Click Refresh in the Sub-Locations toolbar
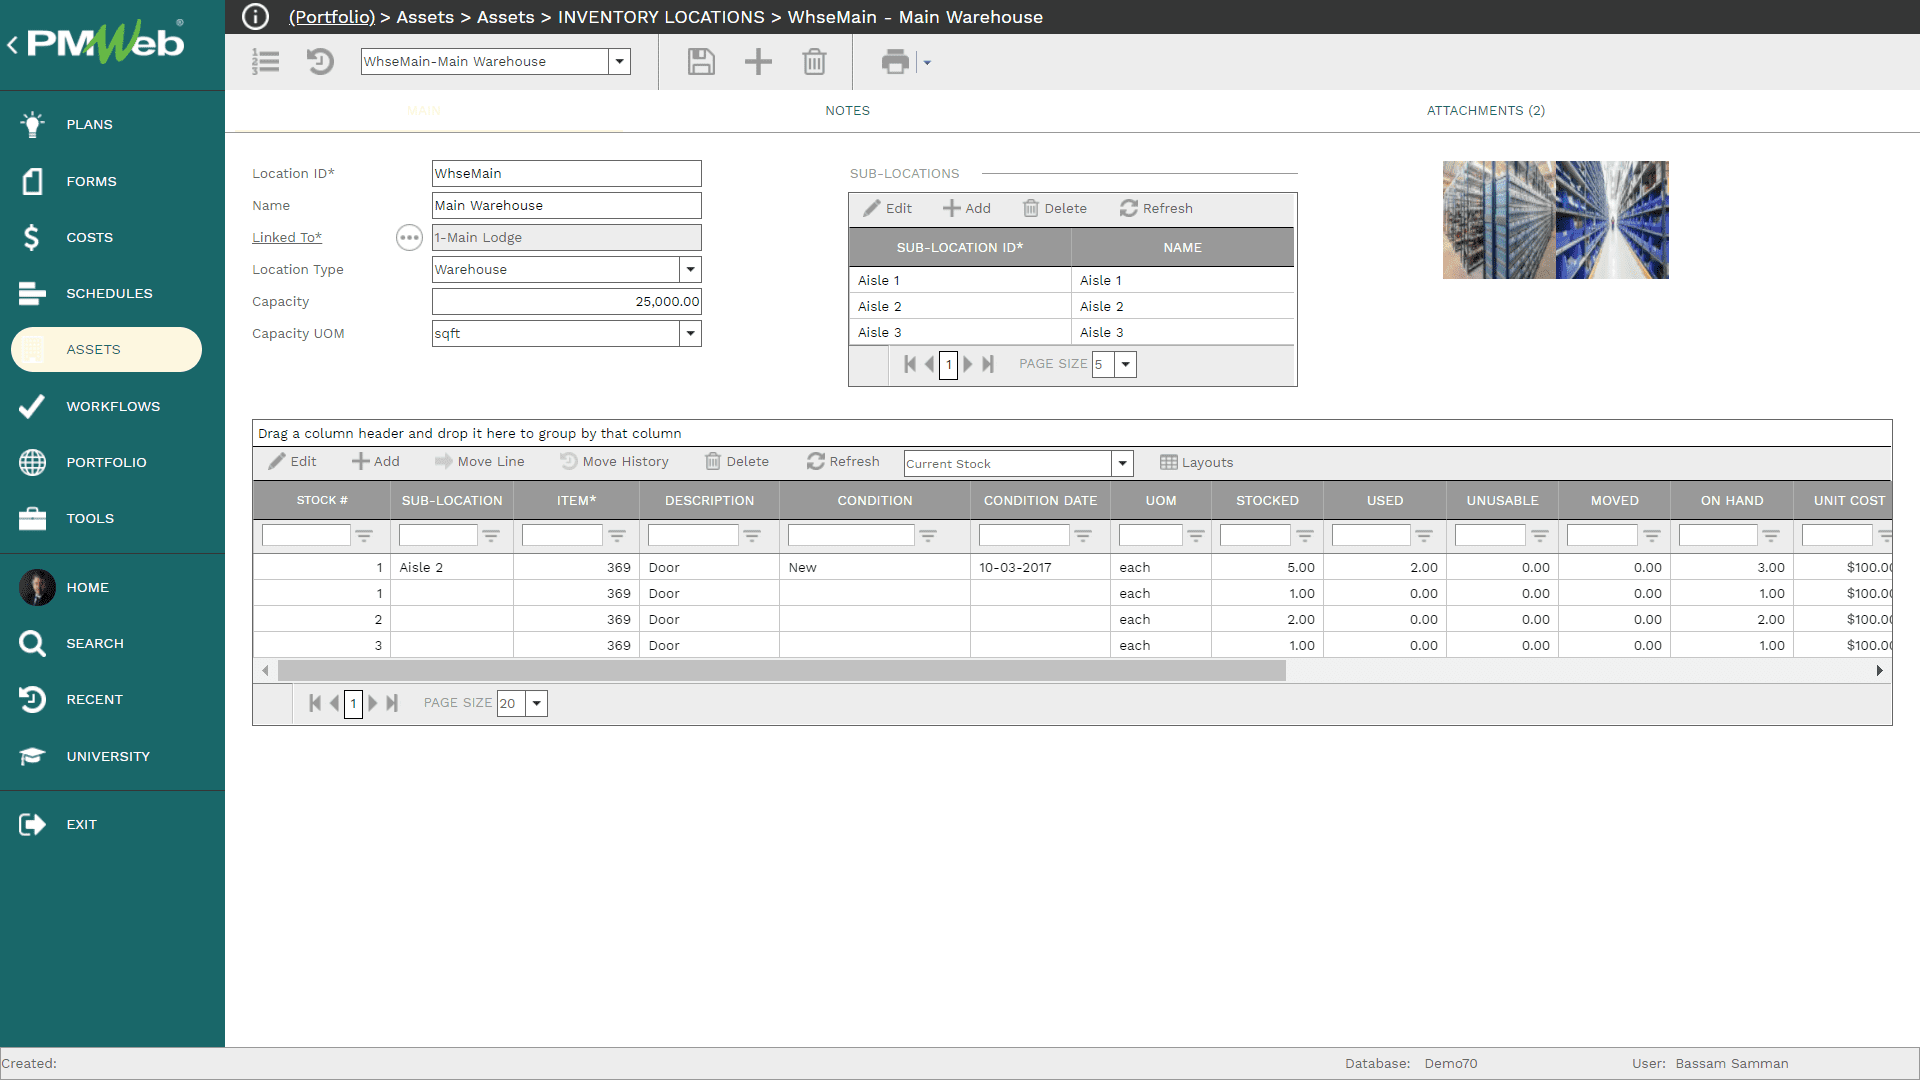The width and height of the screenshot is (1920, 1080). pos(1157,208)
